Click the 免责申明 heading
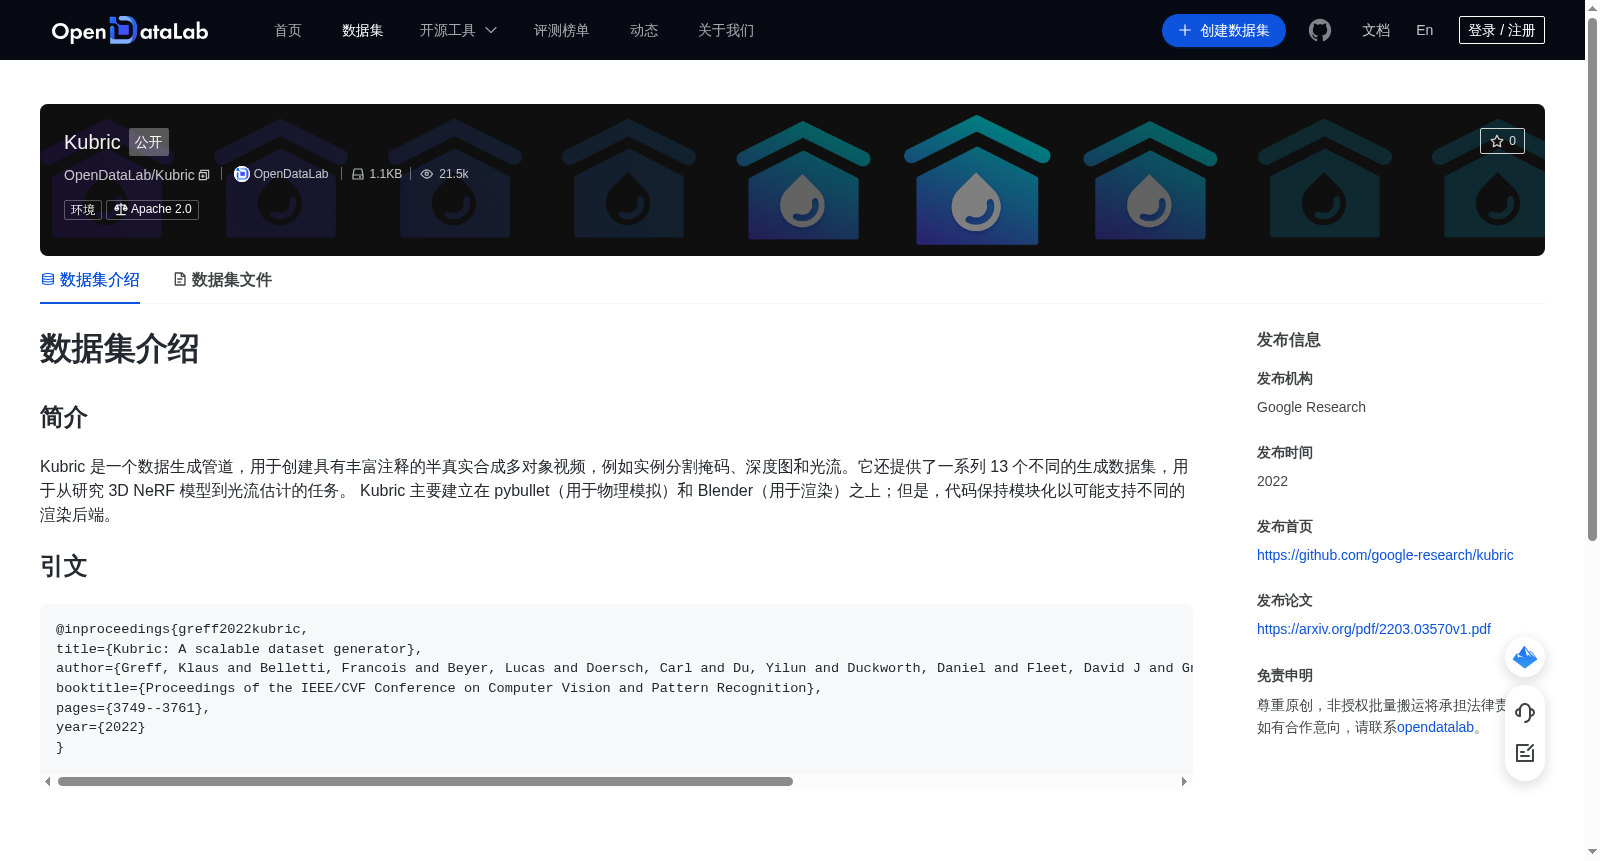 click(x=1285, y=675)
